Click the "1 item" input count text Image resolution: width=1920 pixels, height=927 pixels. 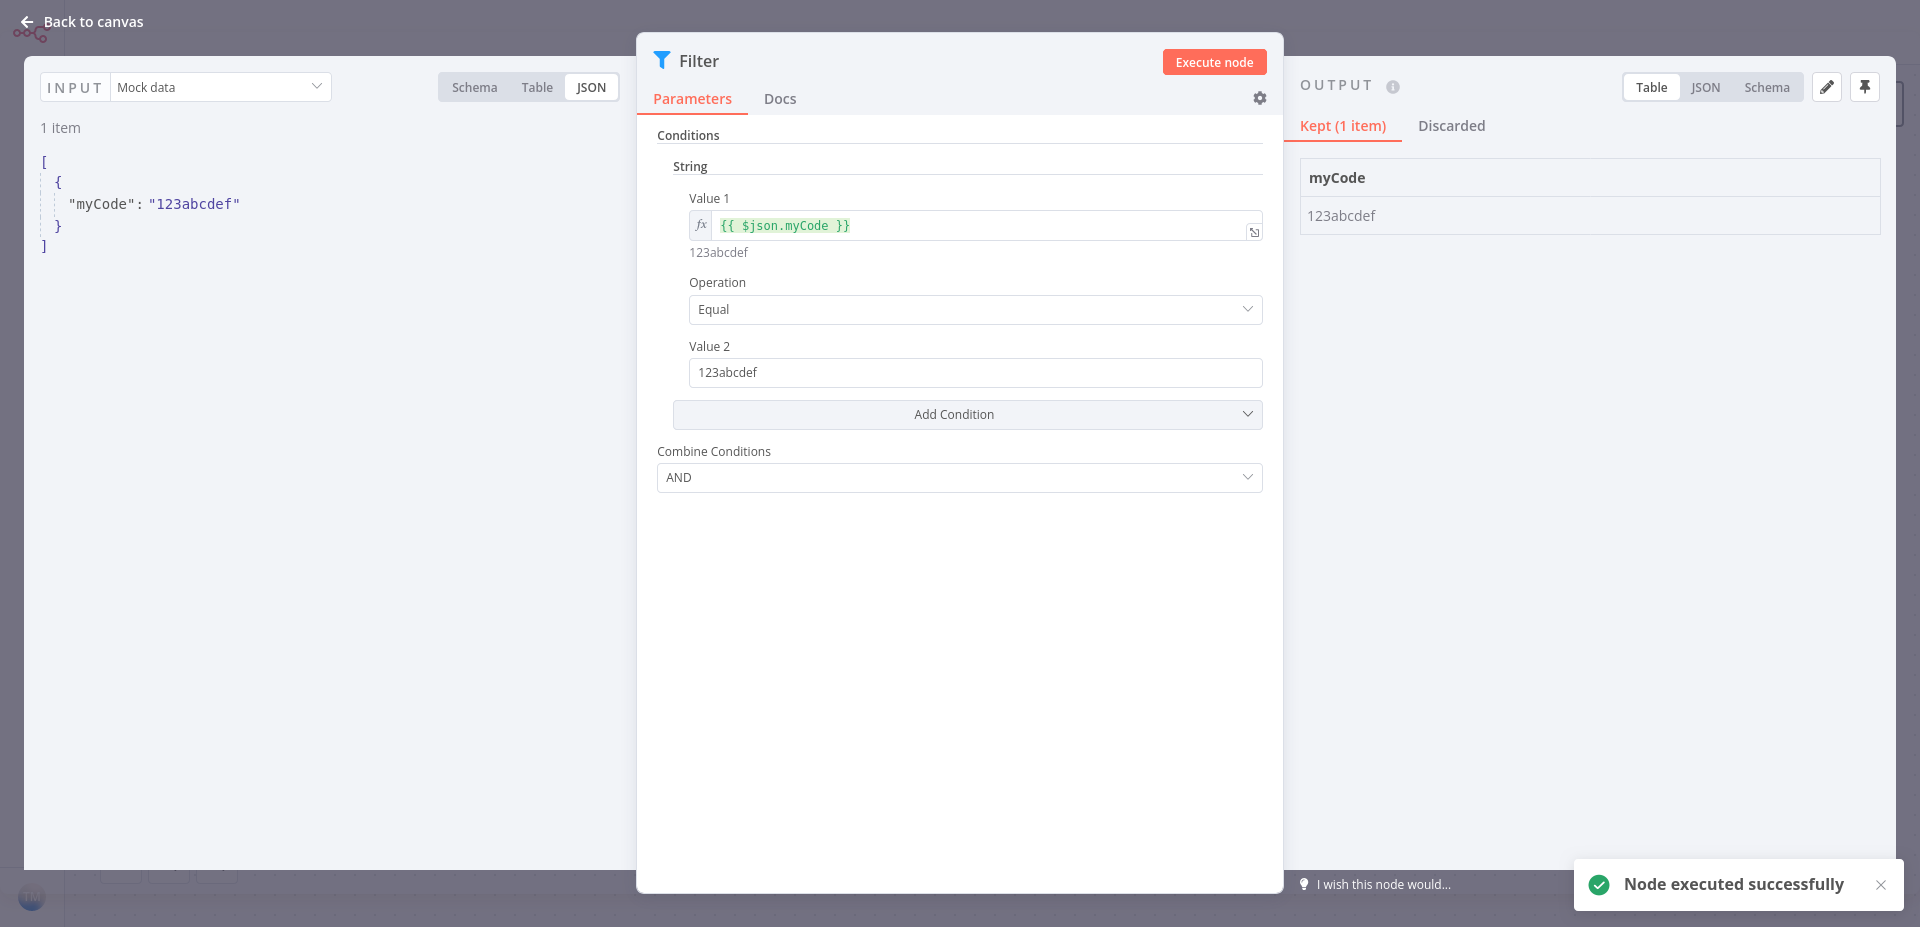60,128
